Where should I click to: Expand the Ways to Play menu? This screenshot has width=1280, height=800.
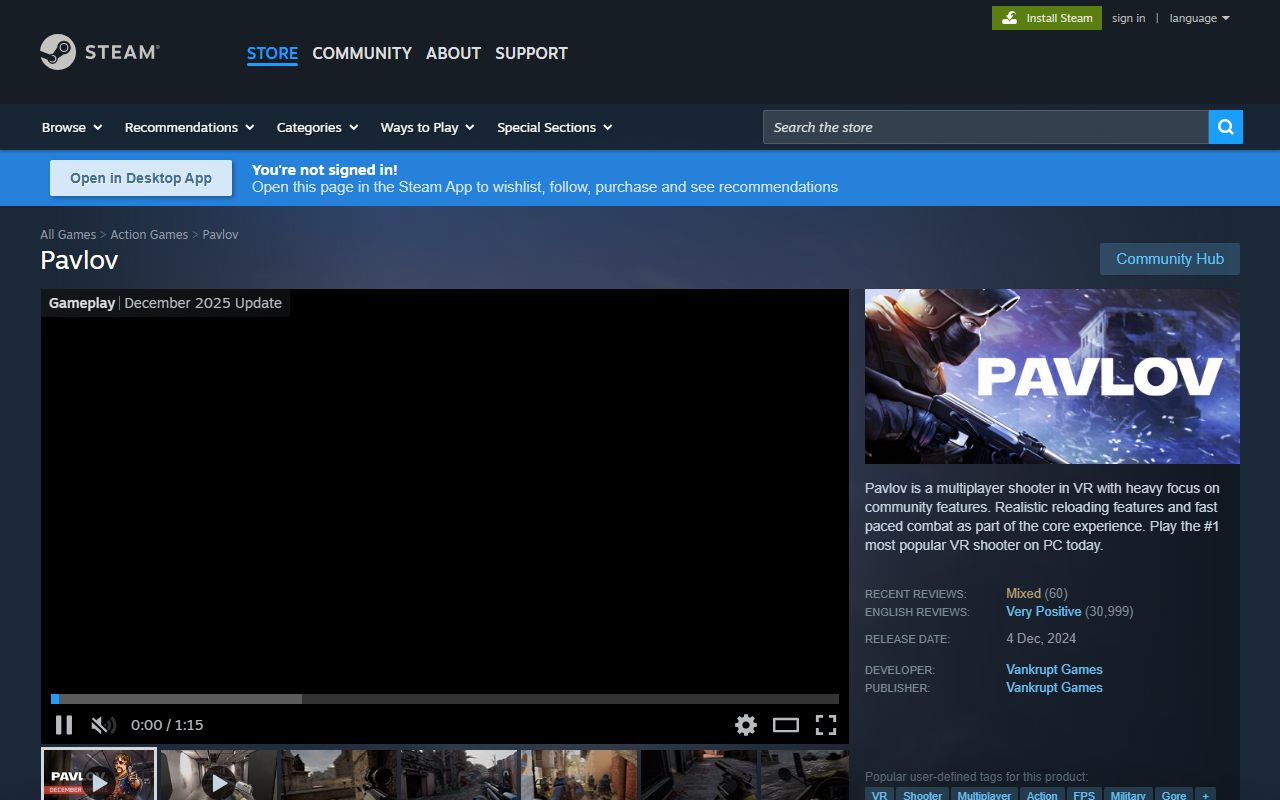pos(428,127)
